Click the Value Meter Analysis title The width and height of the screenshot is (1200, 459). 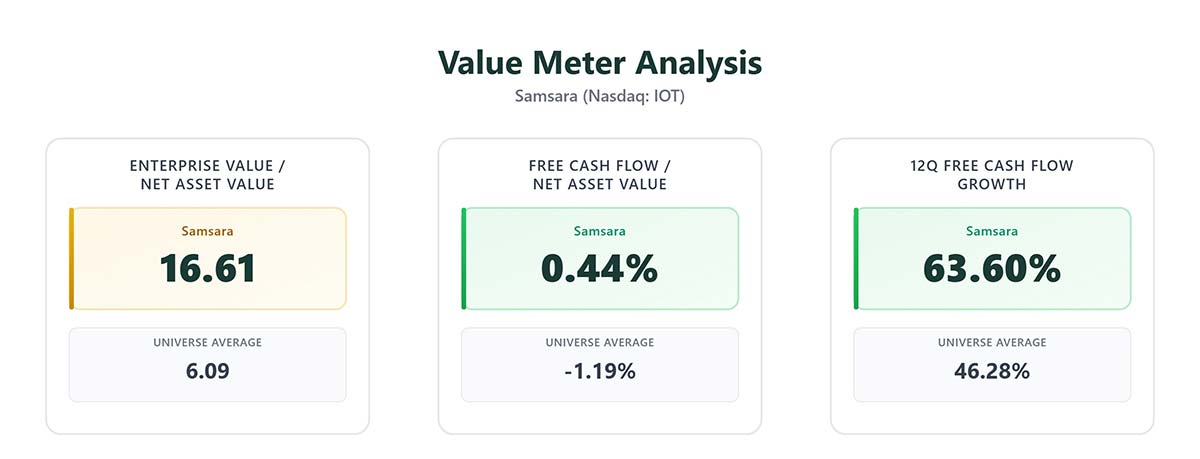(600, 63)
